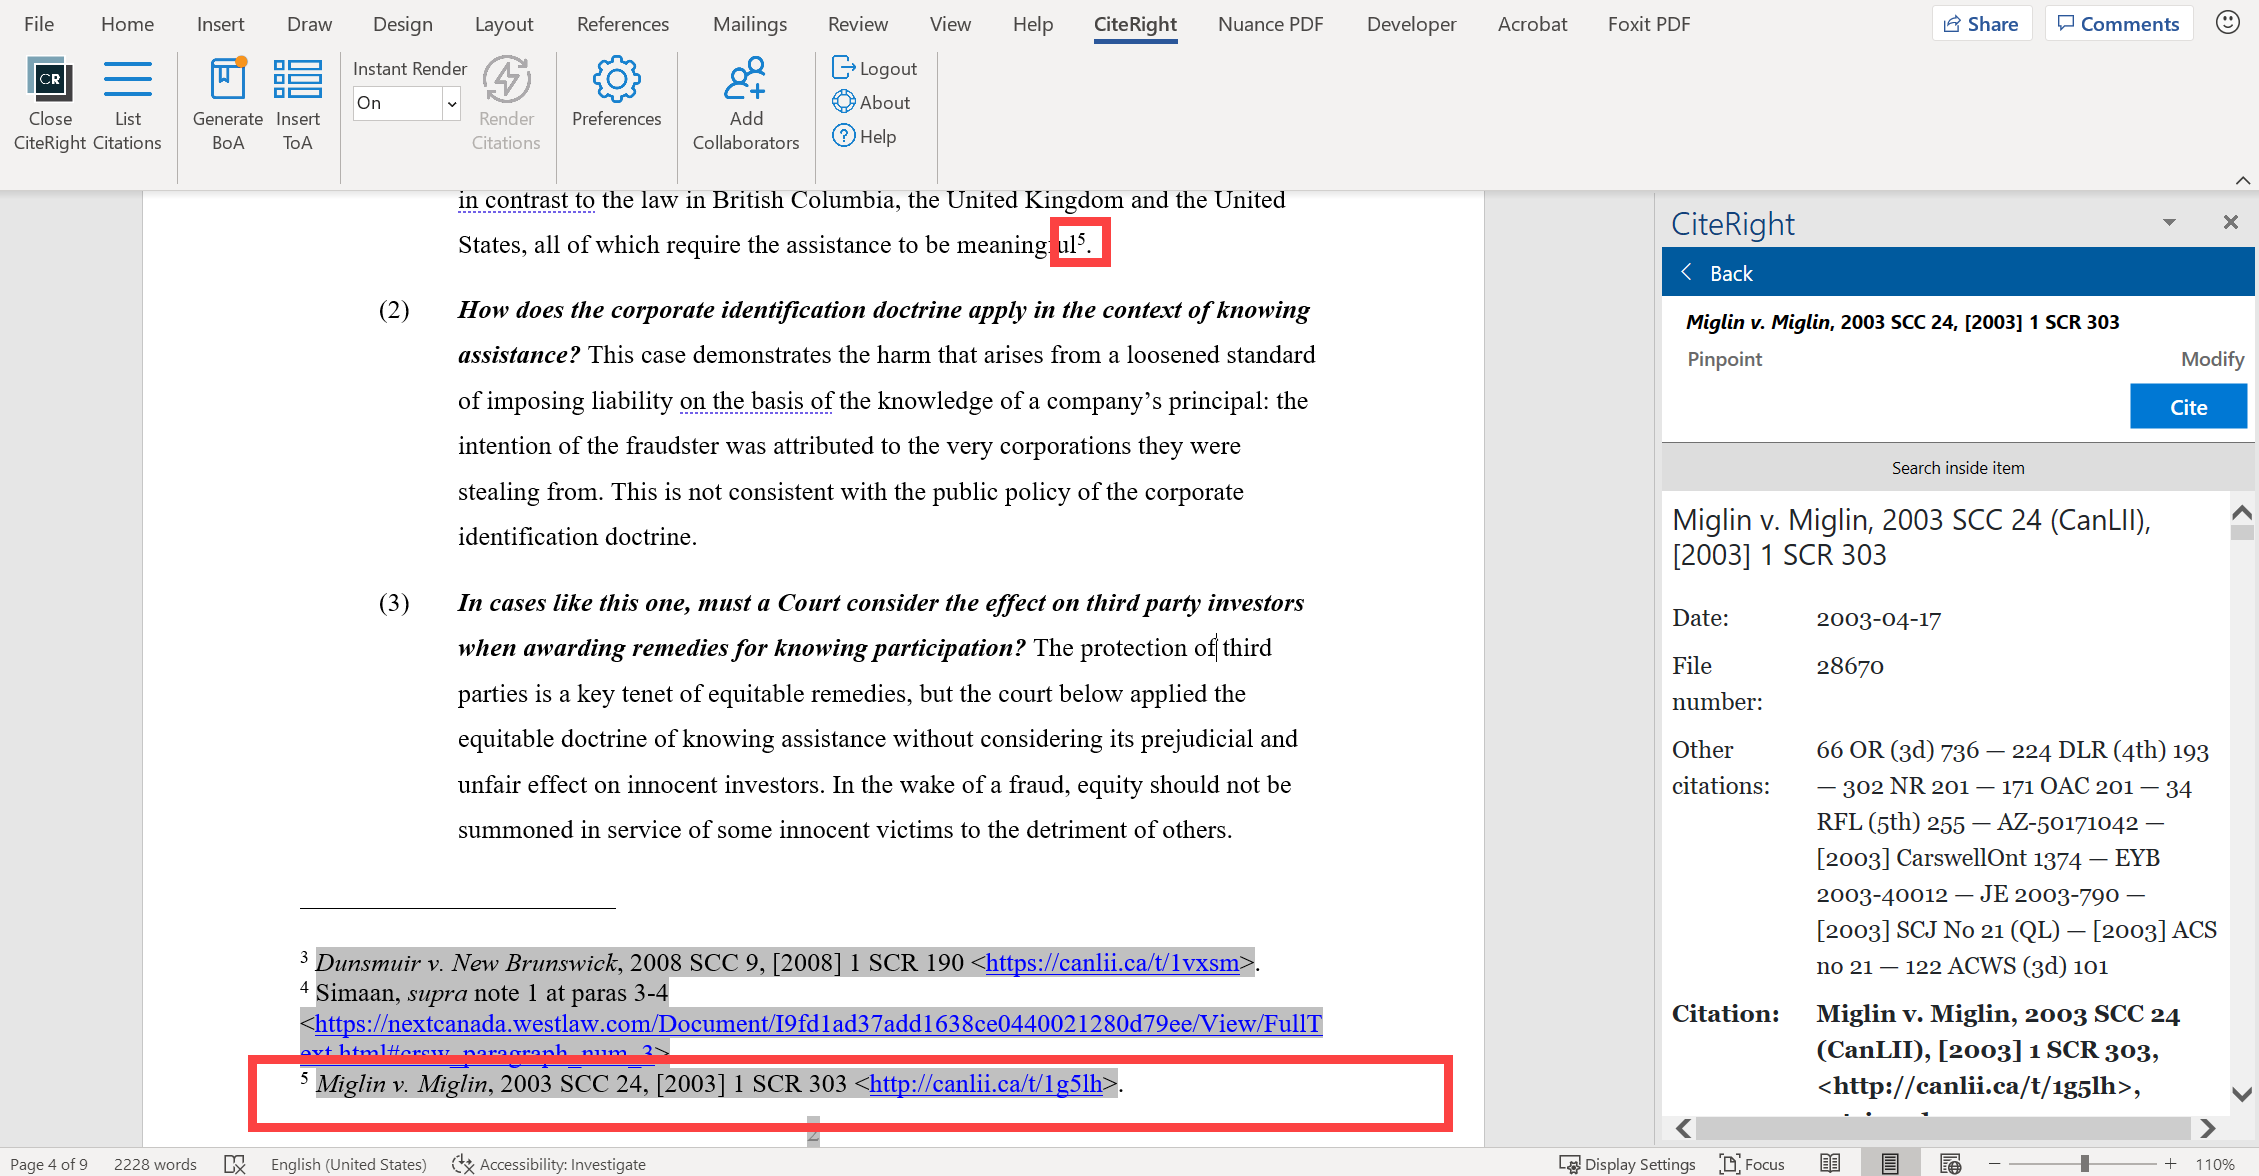Select the CiteRight ribbon tab
2259x1176 pixels.
[x=1135, y=24]
